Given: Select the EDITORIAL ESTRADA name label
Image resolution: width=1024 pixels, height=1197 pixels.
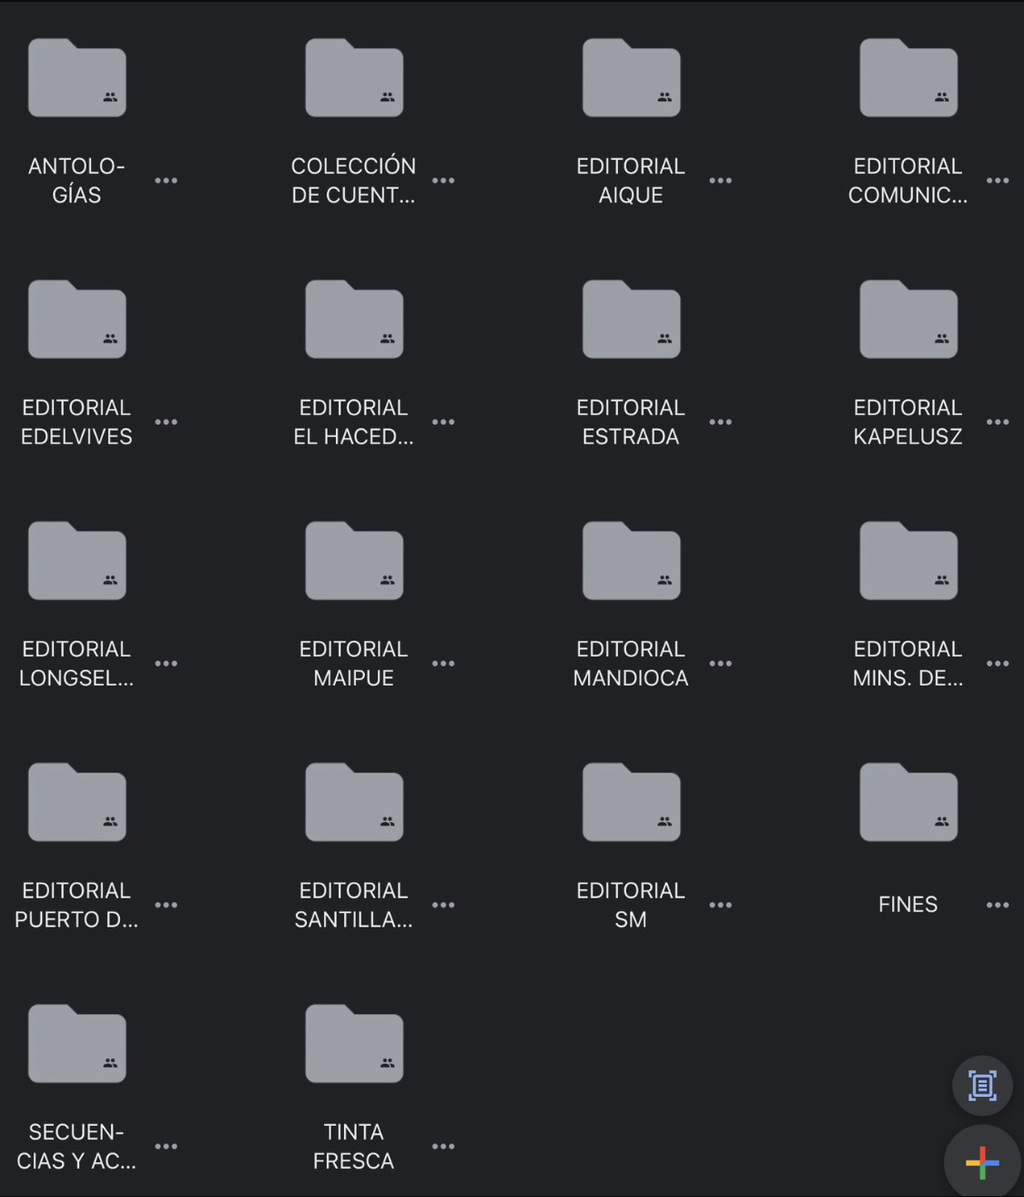Looking at the screenshot, I should pyautogui.click(x=631, y=421).
